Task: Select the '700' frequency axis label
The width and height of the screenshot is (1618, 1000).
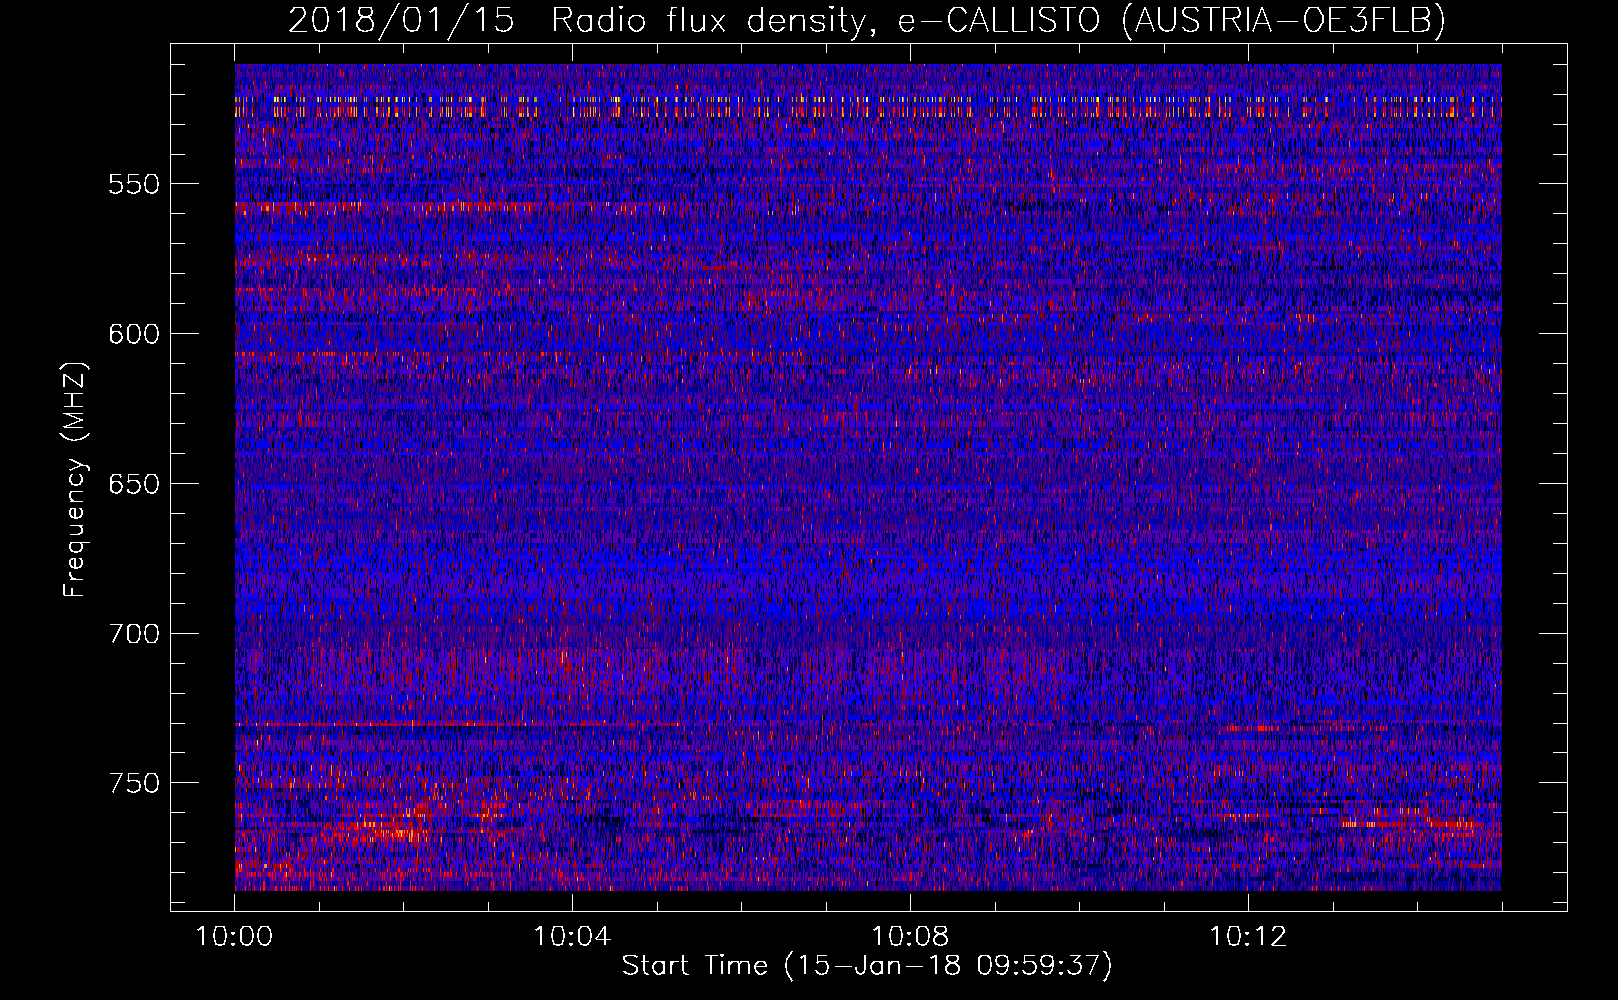Action: (134, 634)
